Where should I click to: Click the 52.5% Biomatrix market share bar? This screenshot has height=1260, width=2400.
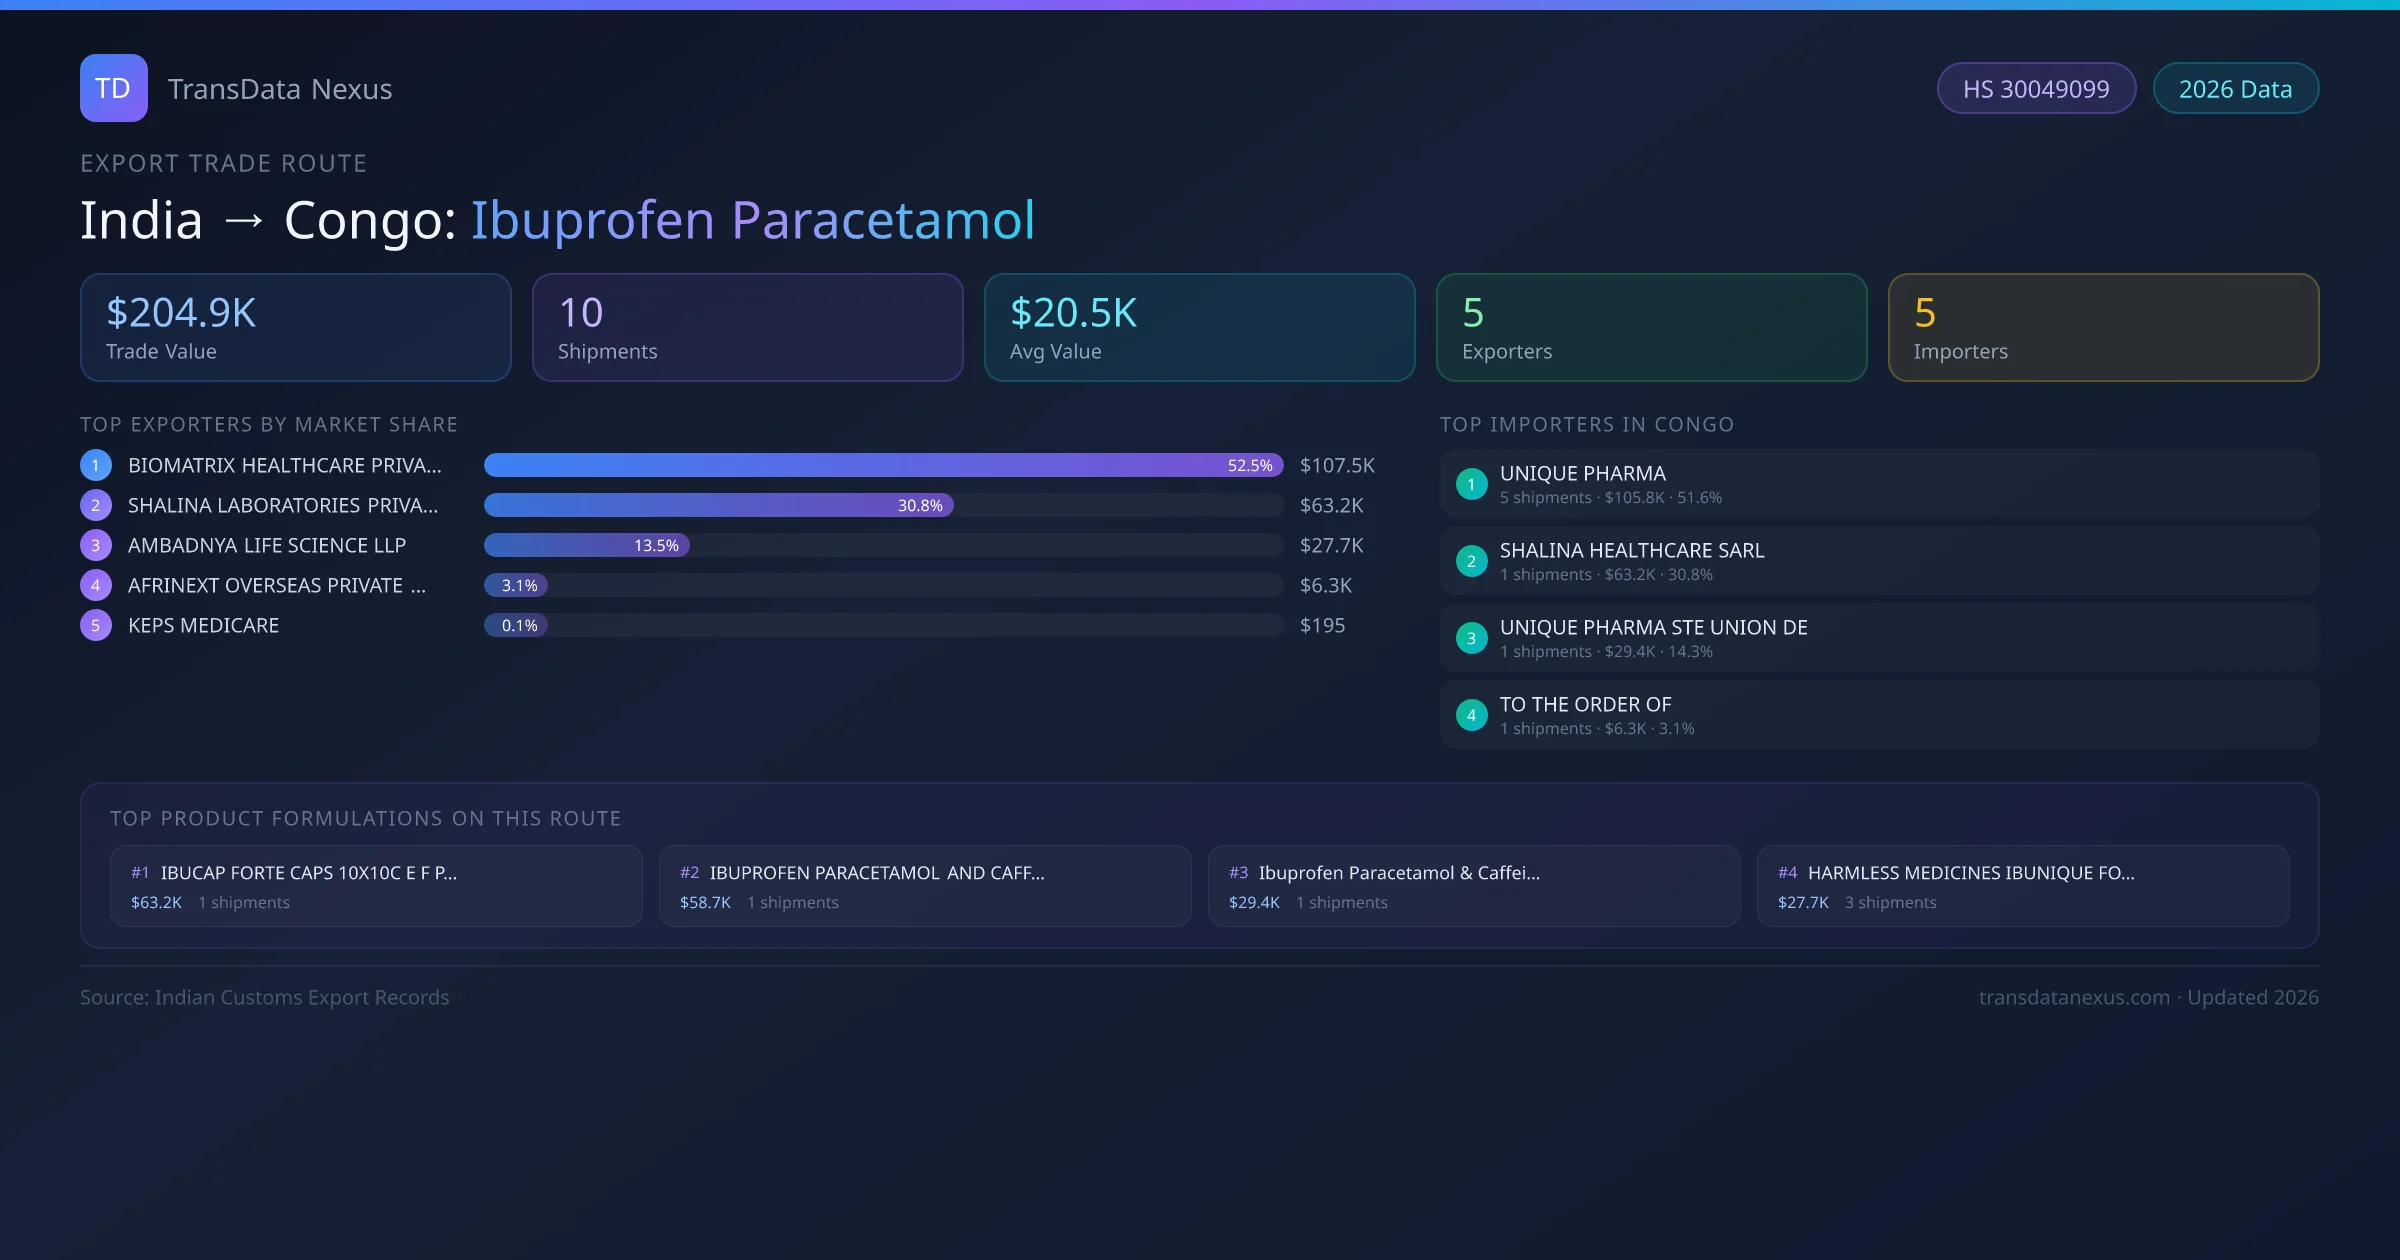click(x=882, y=465)
